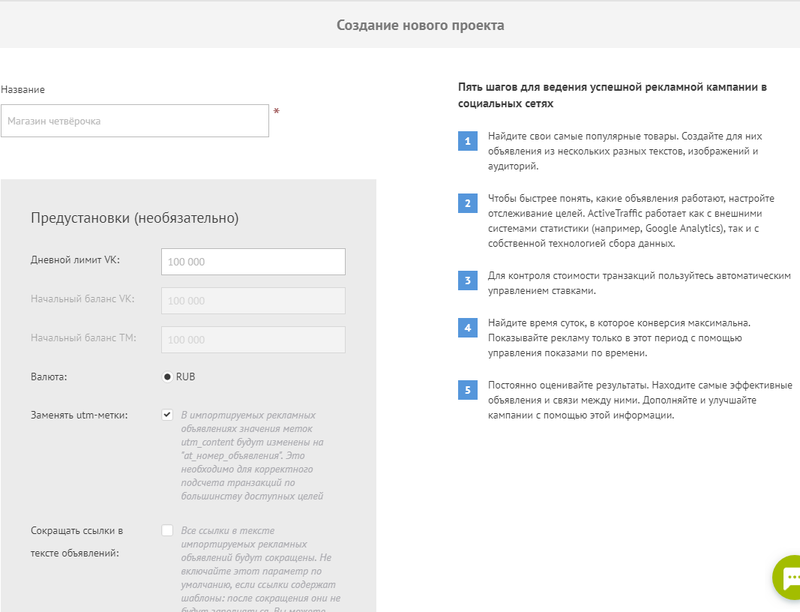Click the 'Дневной лимит VK' input field

click(x=253, y=262)
